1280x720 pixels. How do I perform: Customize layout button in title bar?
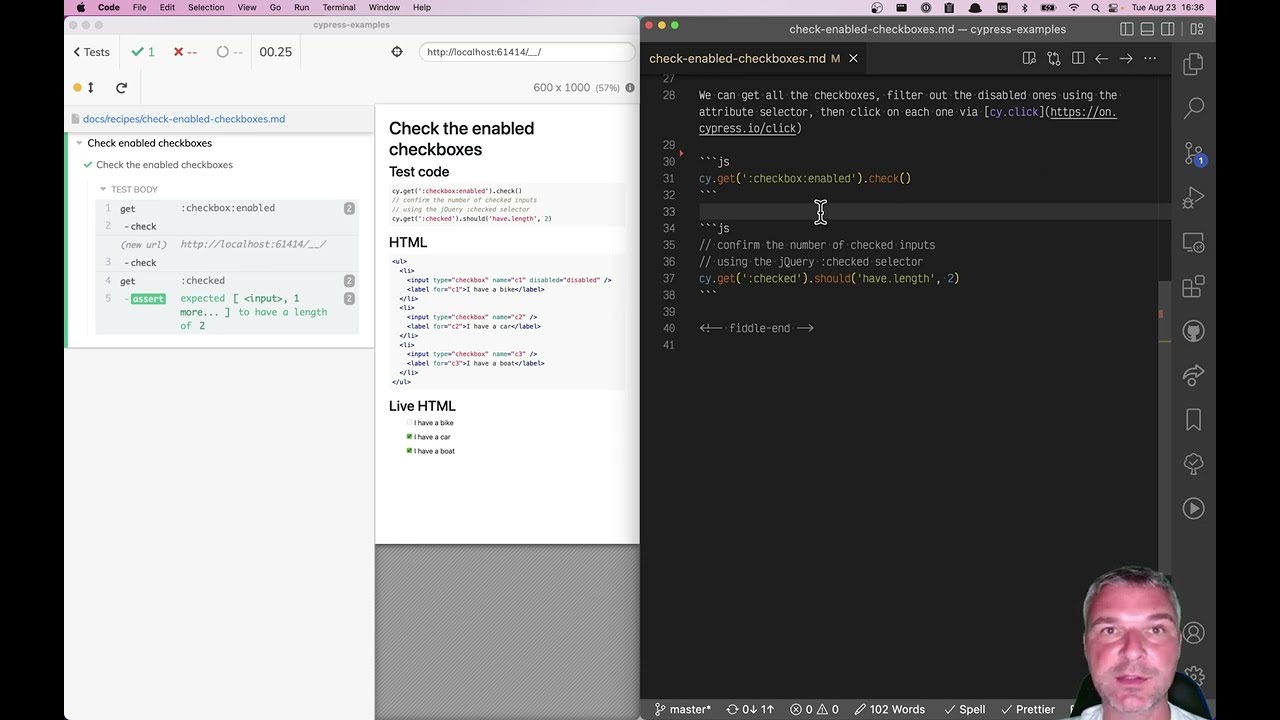(1196, 29)
